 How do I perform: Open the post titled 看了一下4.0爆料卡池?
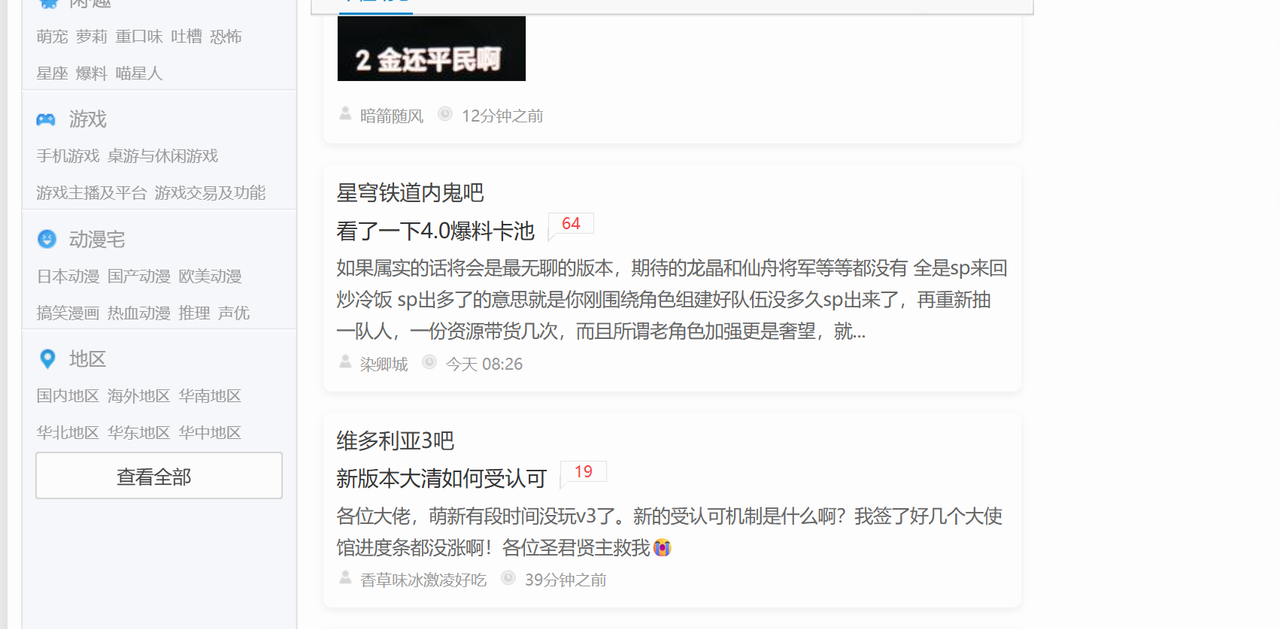[436, 231]
